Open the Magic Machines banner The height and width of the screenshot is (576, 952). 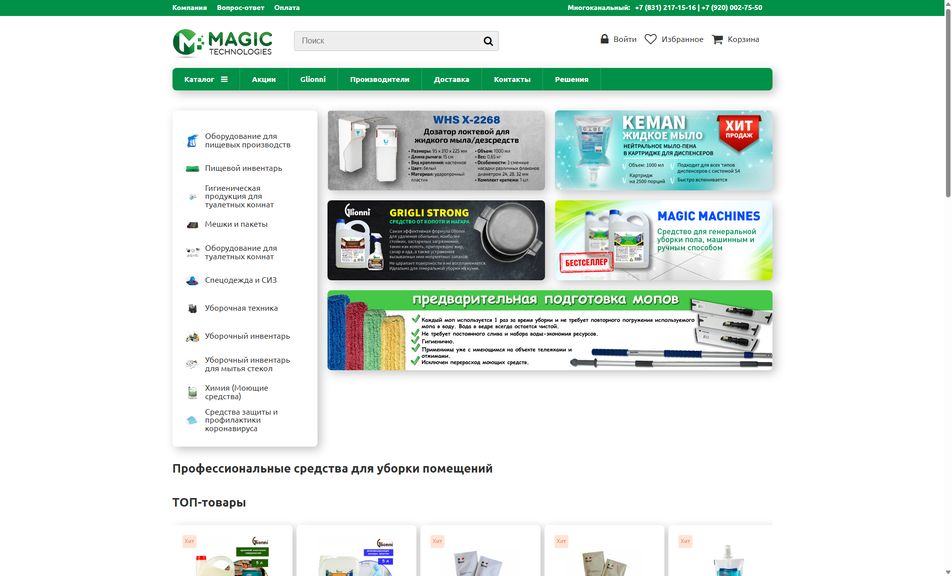(x=664, y=240)
